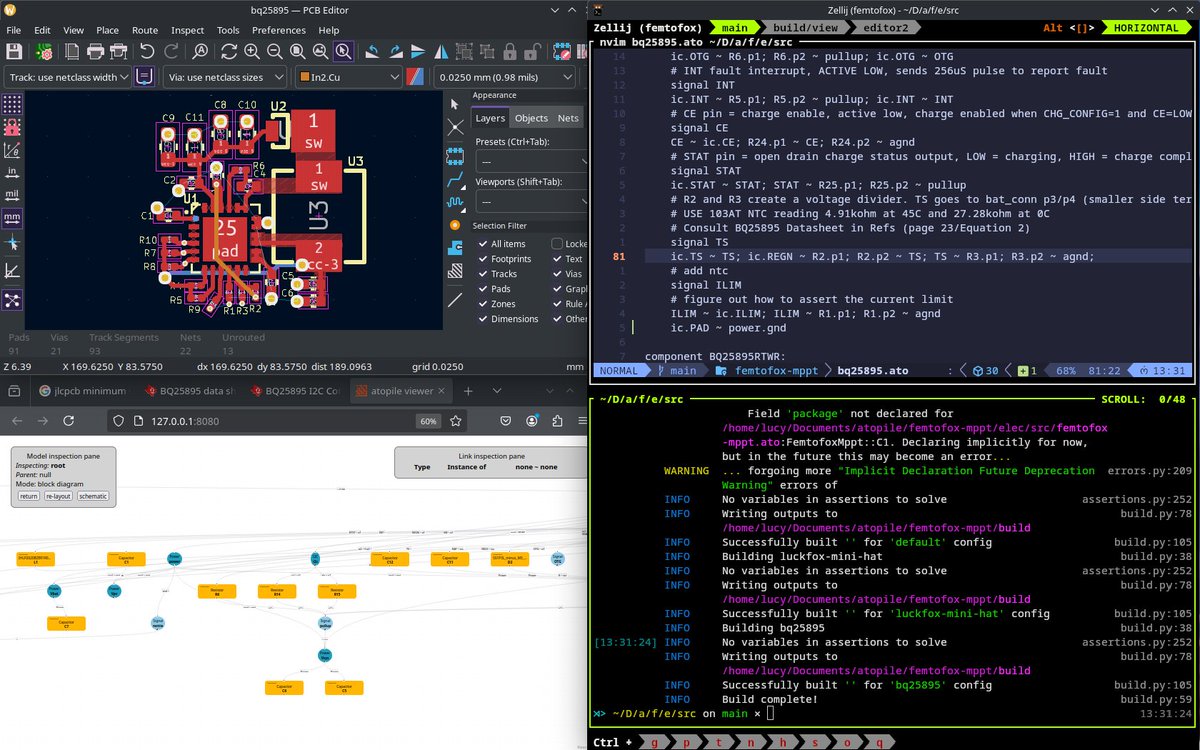
Task: Refresh the PCB view
Action: pos(229,51)
